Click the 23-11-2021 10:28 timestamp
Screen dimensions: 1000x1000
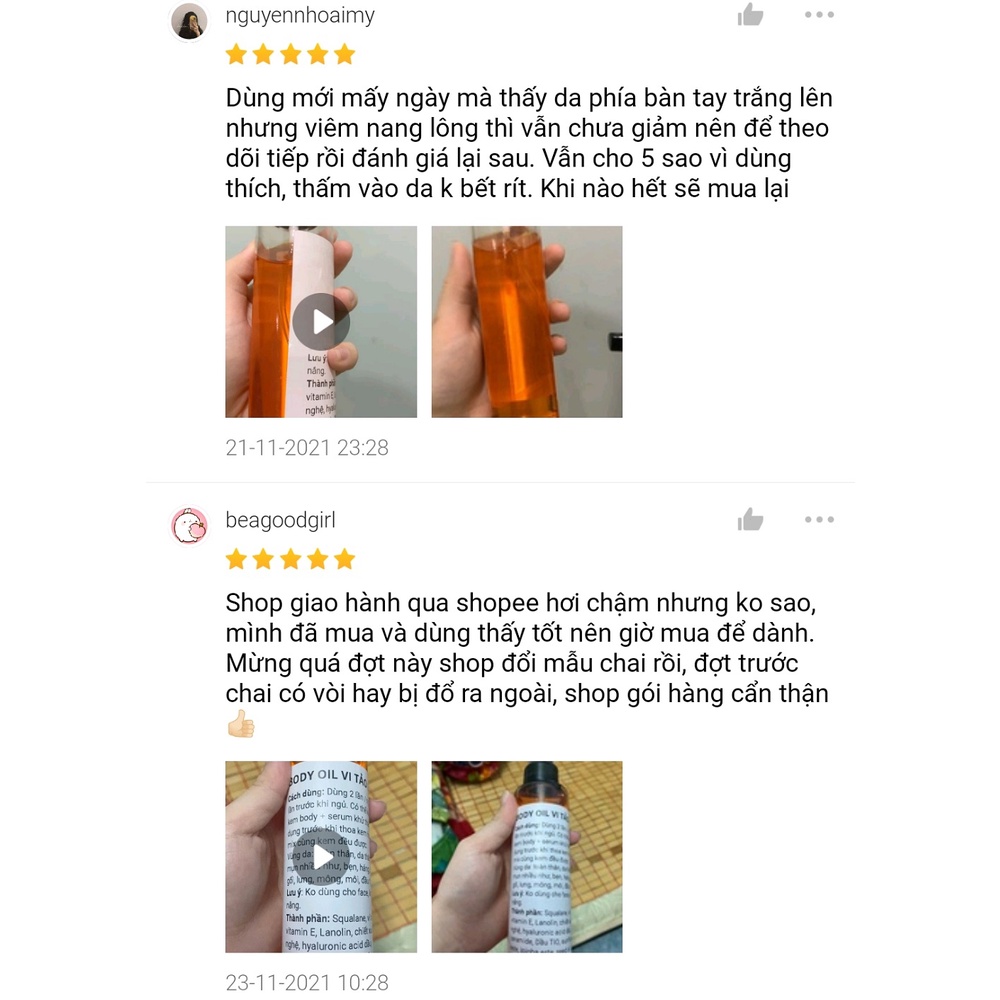tap(307, 982)
